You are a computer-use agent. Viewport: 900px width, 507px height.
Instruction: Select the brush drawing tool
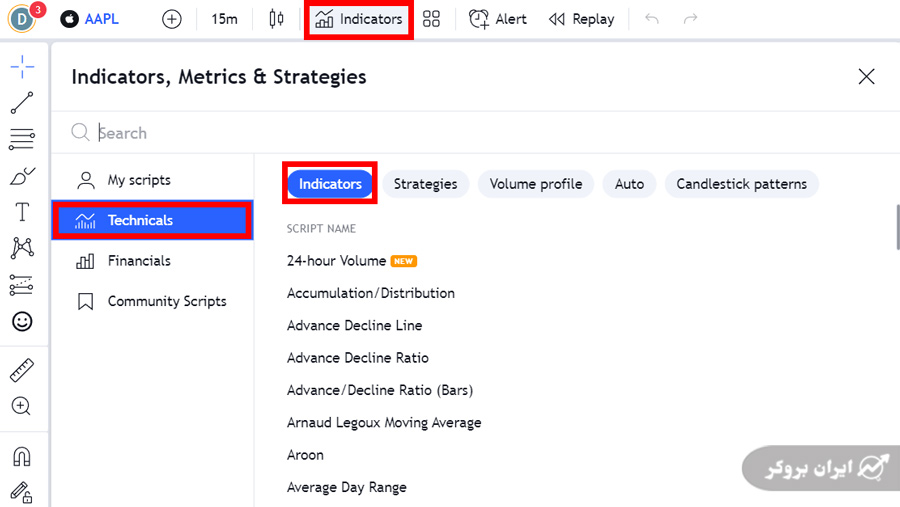point(22,176)
